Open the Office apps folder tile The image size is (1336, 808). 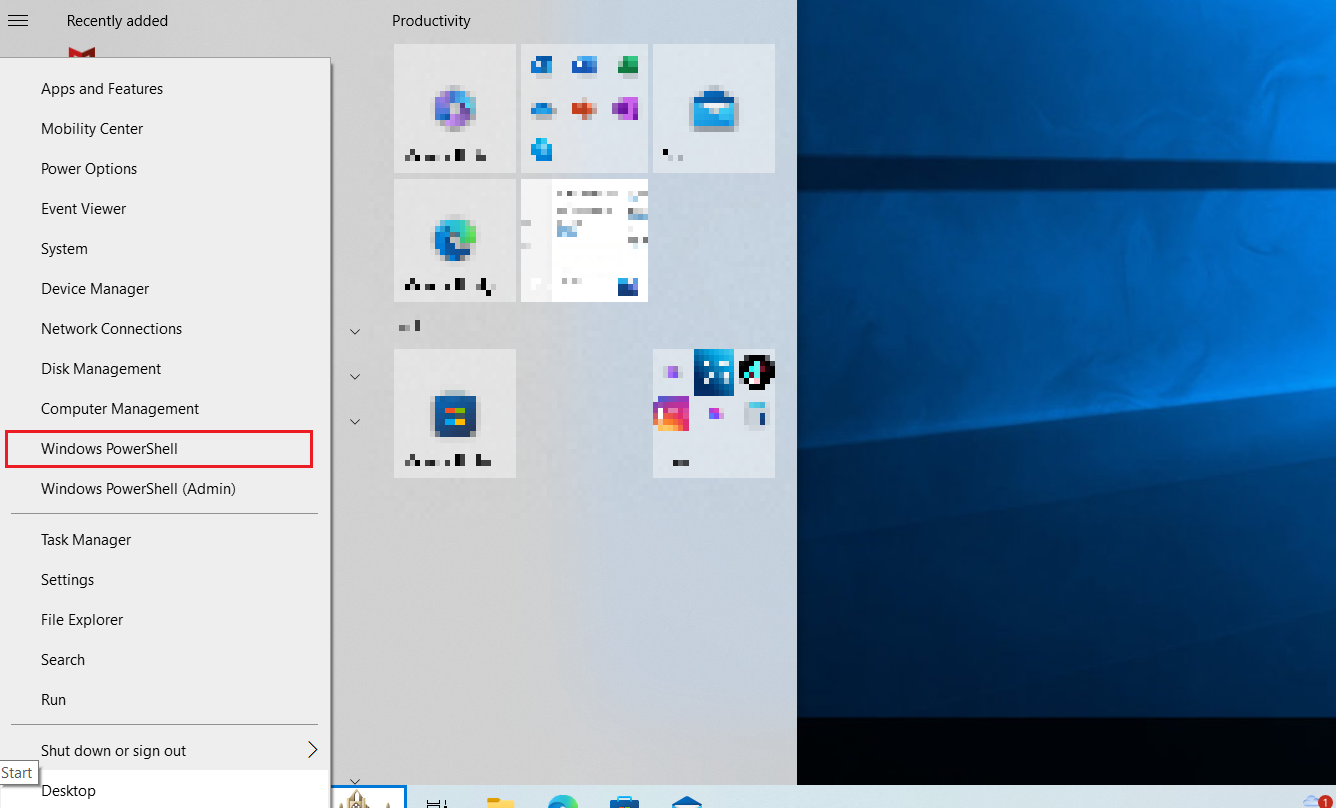coord(584,108)
